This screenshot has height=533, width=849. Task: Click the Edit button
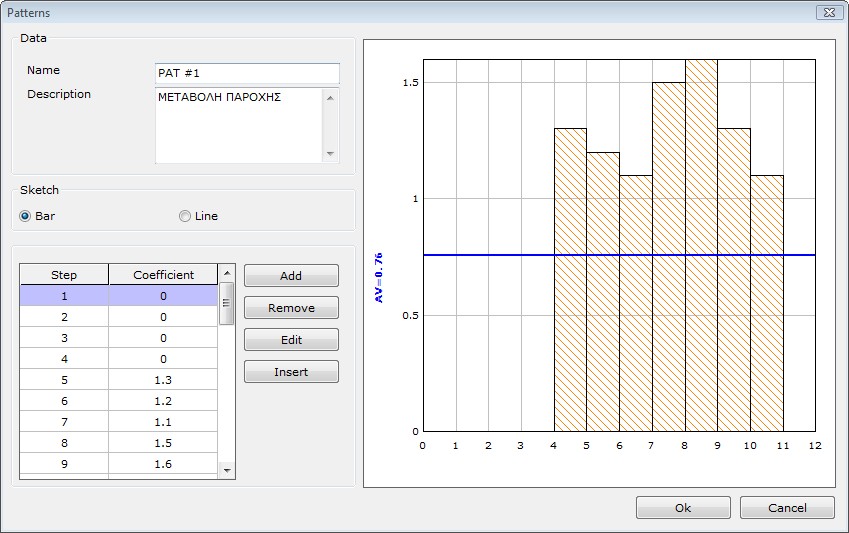point(291,340)
